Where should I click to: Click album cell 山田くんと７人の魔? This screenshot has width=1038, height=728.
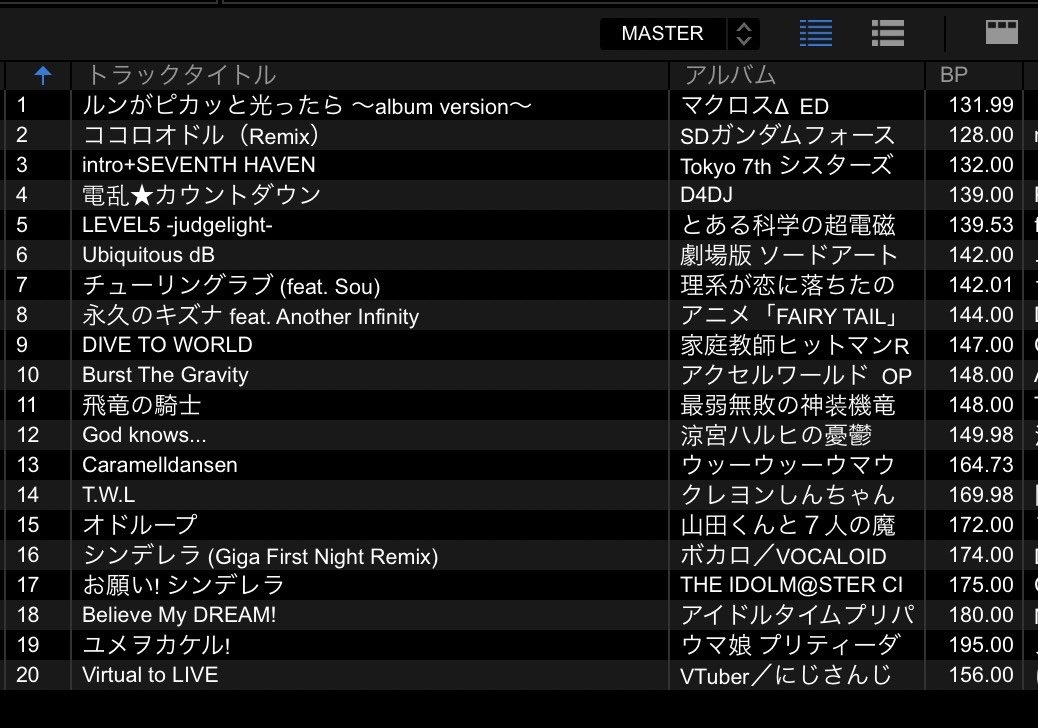tap(788, 525)
